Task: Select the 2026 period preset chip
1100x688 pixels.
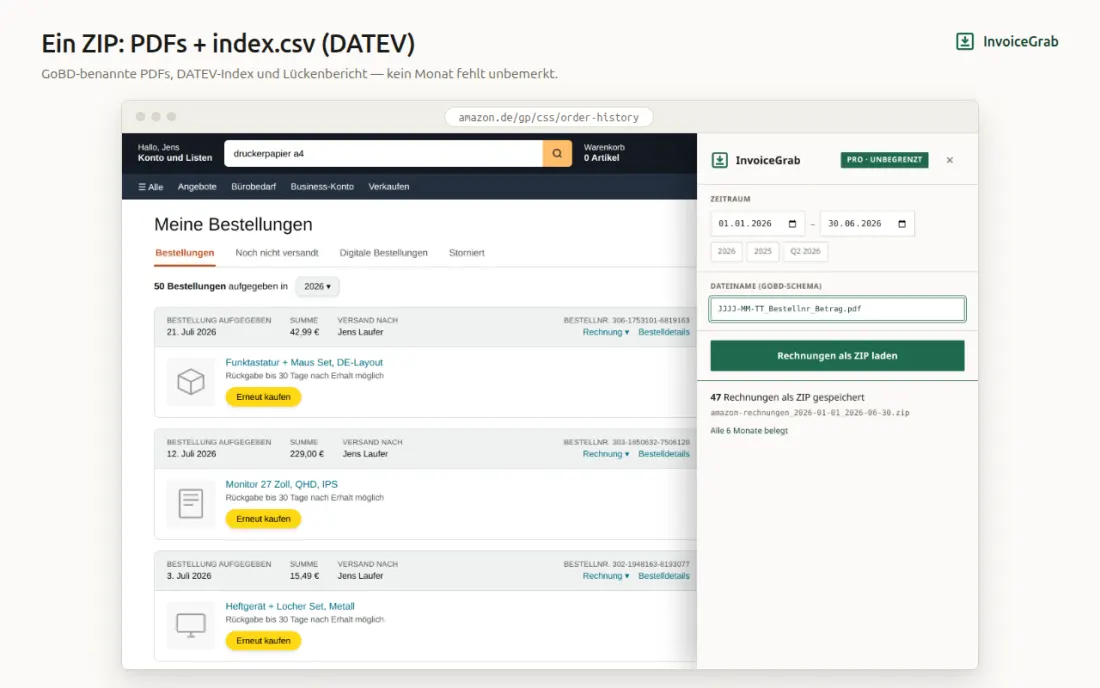Action: point(726,251)
